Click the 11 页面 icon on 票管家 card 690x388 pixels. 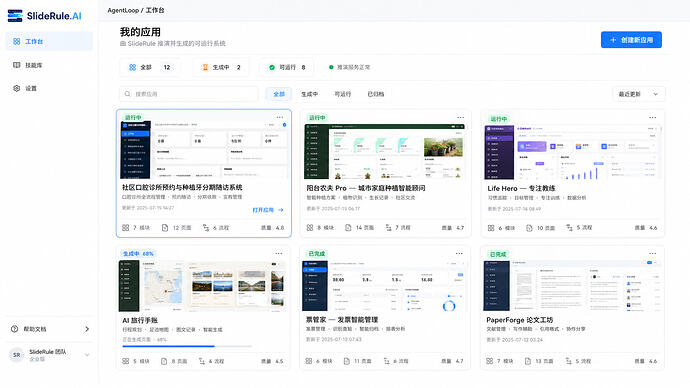point(346,361)
